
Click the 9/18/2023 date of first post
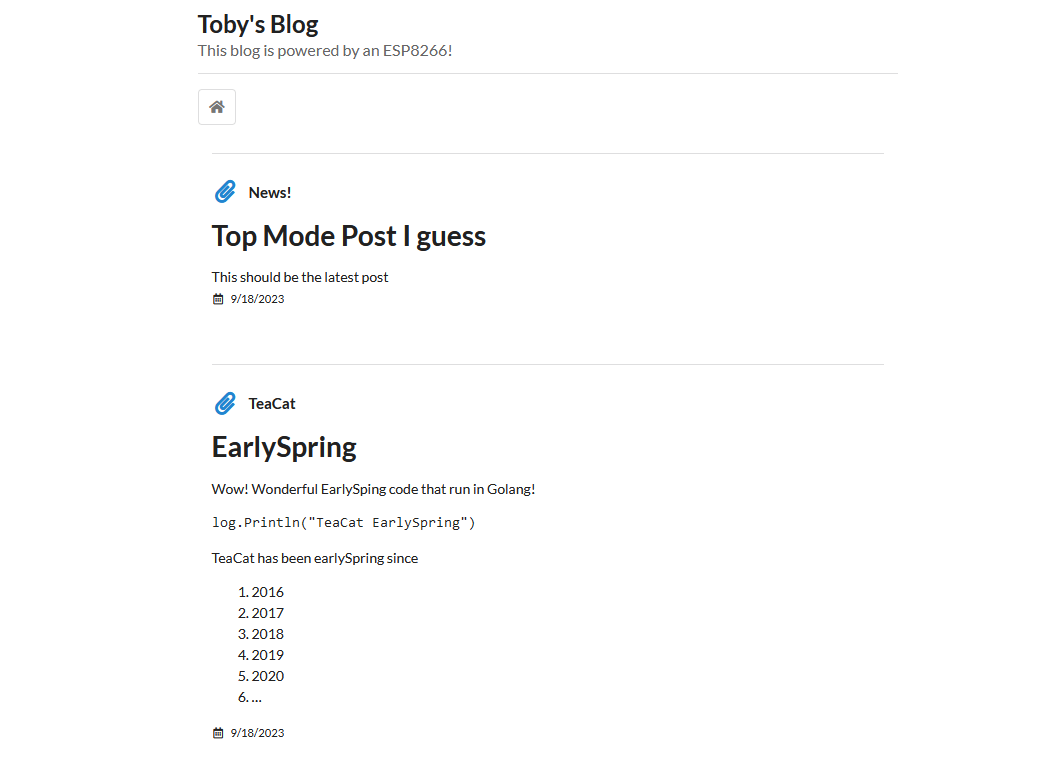pos(257,299)
